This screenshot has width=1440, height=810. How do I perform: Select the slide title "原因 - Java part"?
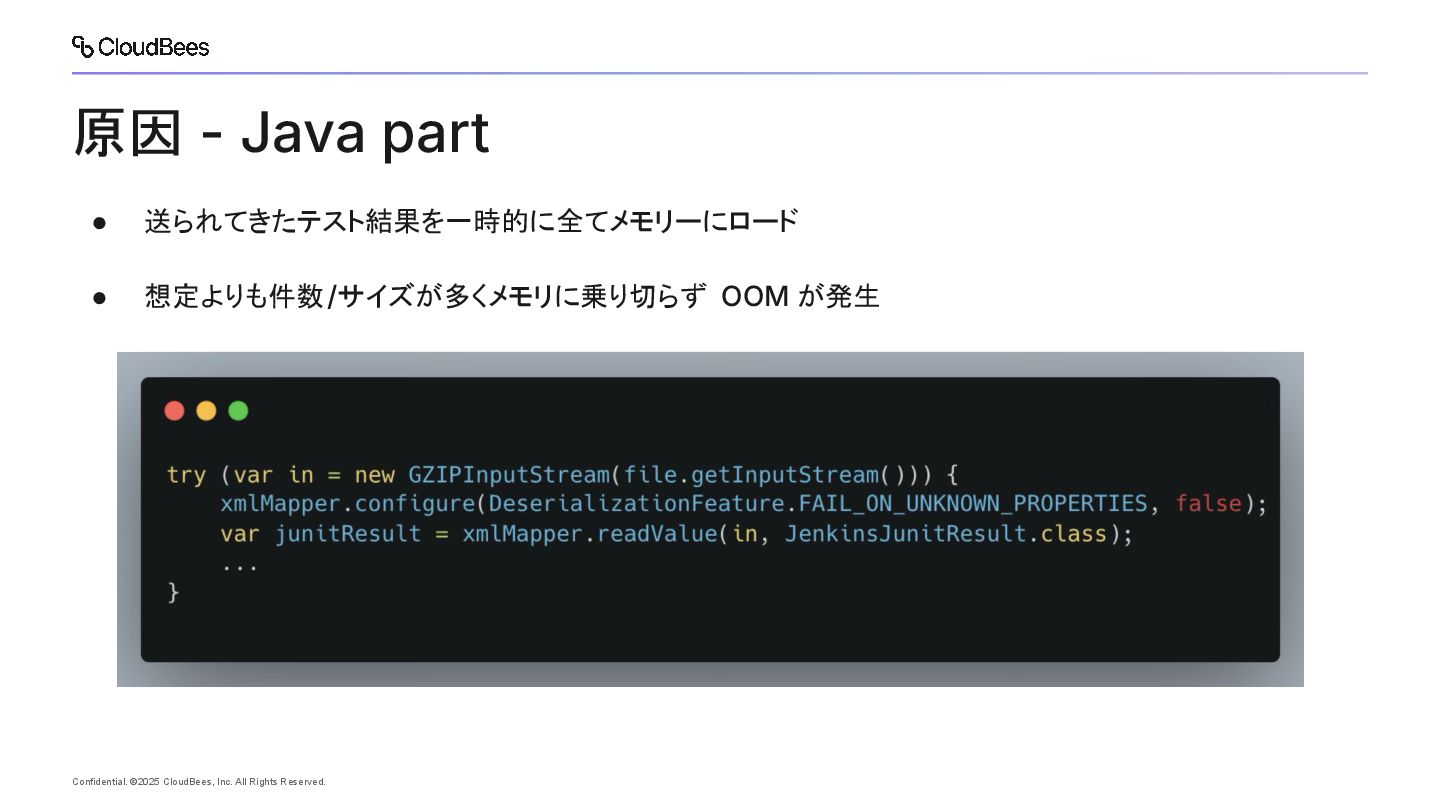tap(281, 133)
